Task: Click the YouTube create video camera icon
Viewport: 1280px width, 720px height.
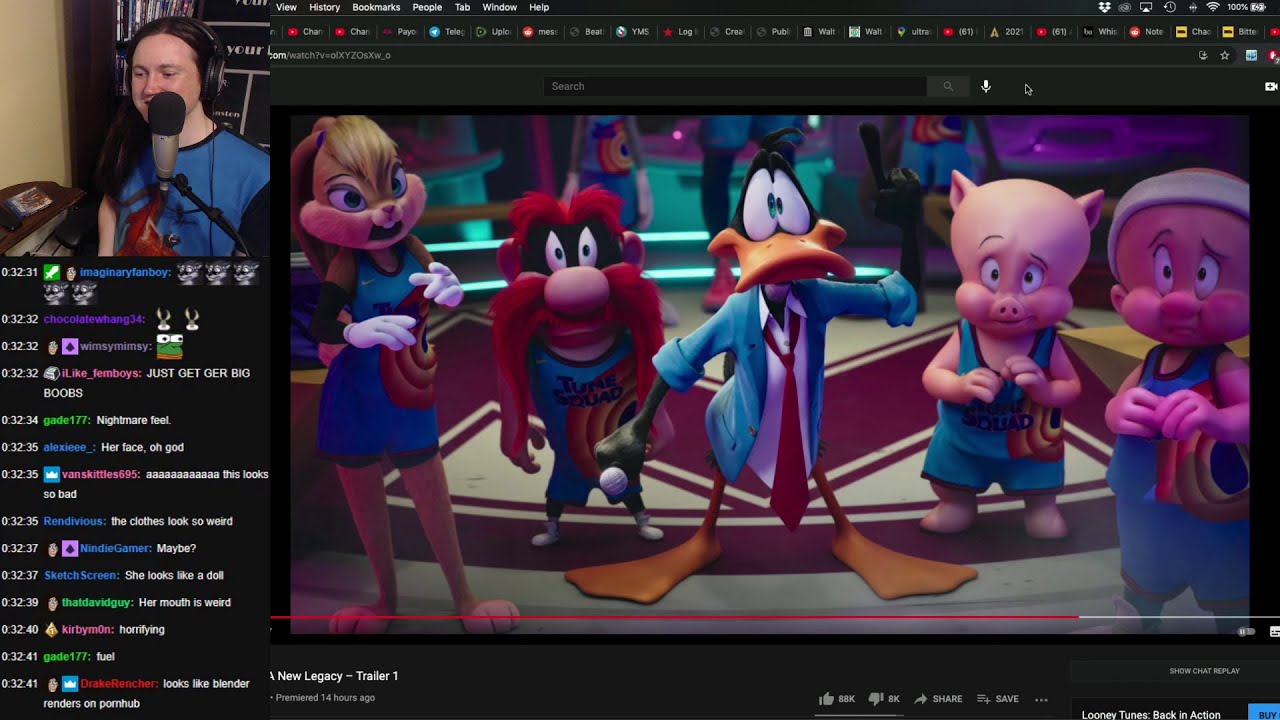Action: pos(1271,86)
